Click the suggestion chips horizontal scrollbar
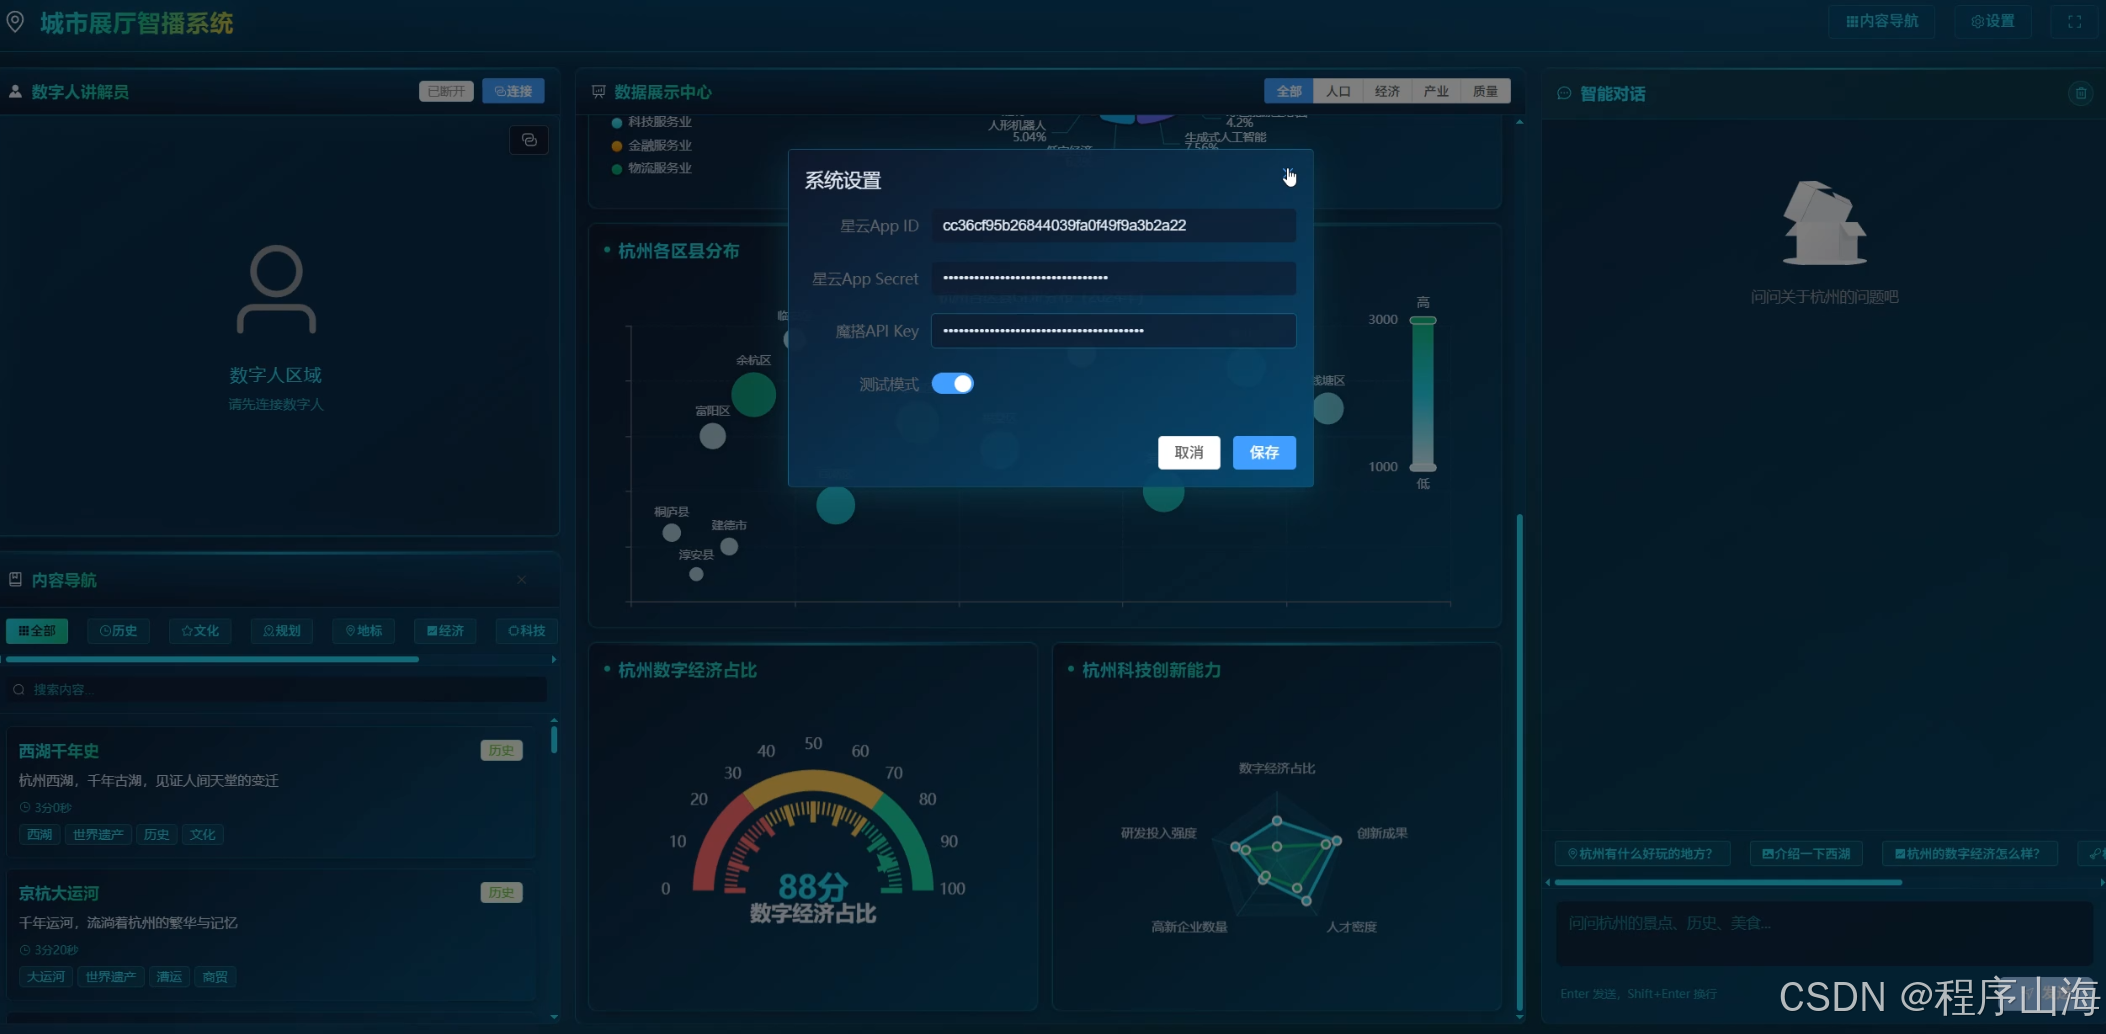2106x1034 pixels. (1728, 883)
